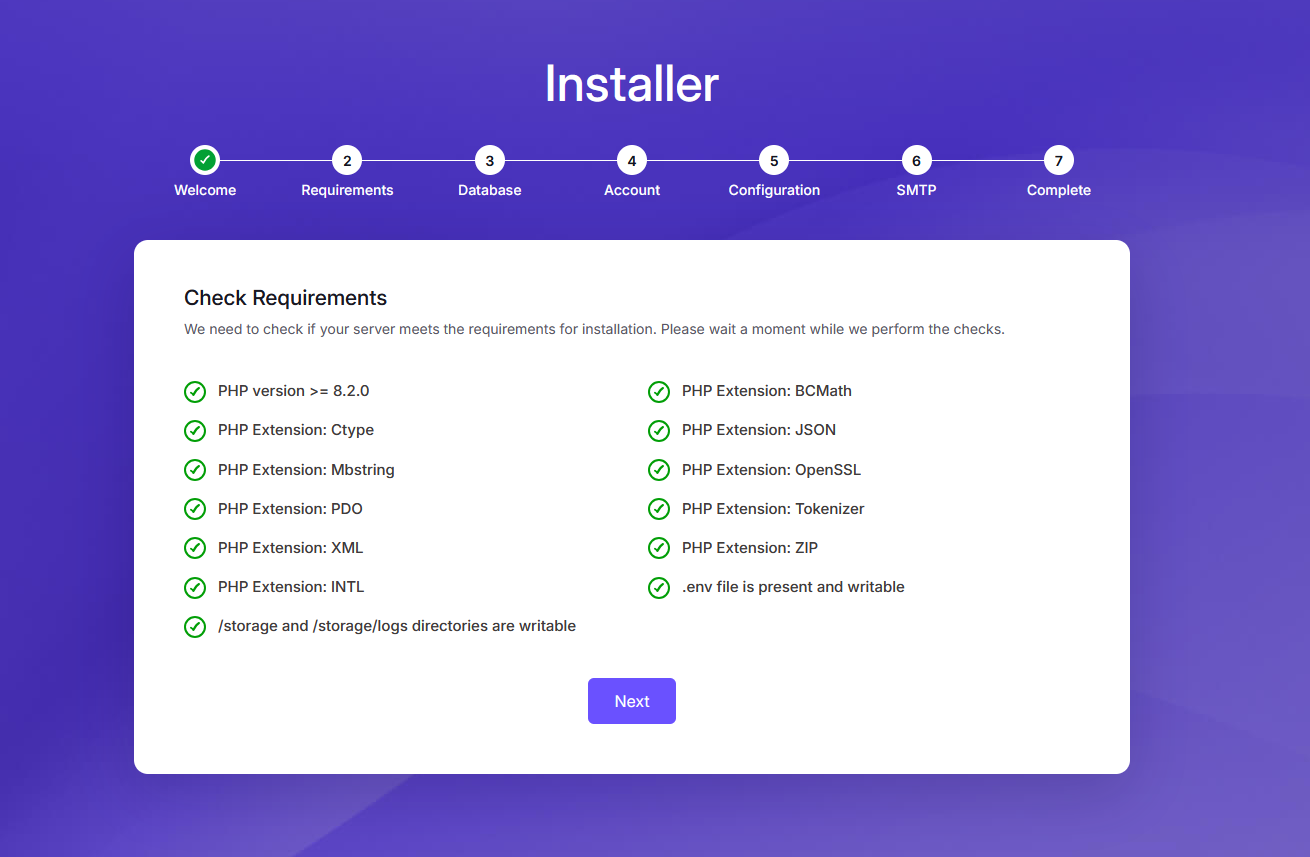Click the Welcome step label
1310x857 pixels.
pyautogui.click(x=205, y=190)
